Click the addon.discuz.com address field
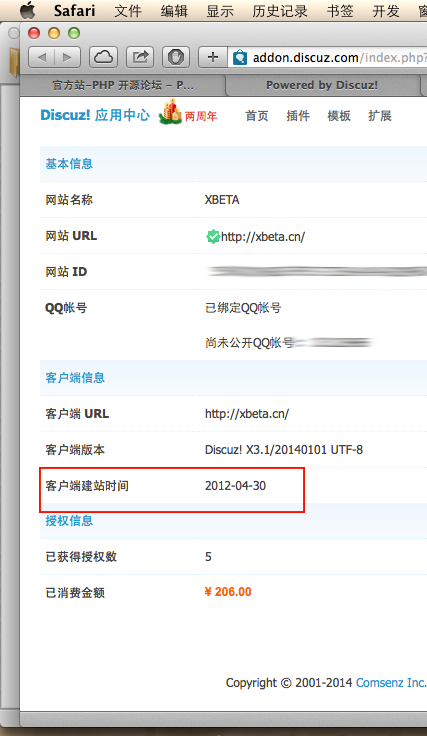The image size is (427, 736). pyautogui.click(x=328, y=58)
